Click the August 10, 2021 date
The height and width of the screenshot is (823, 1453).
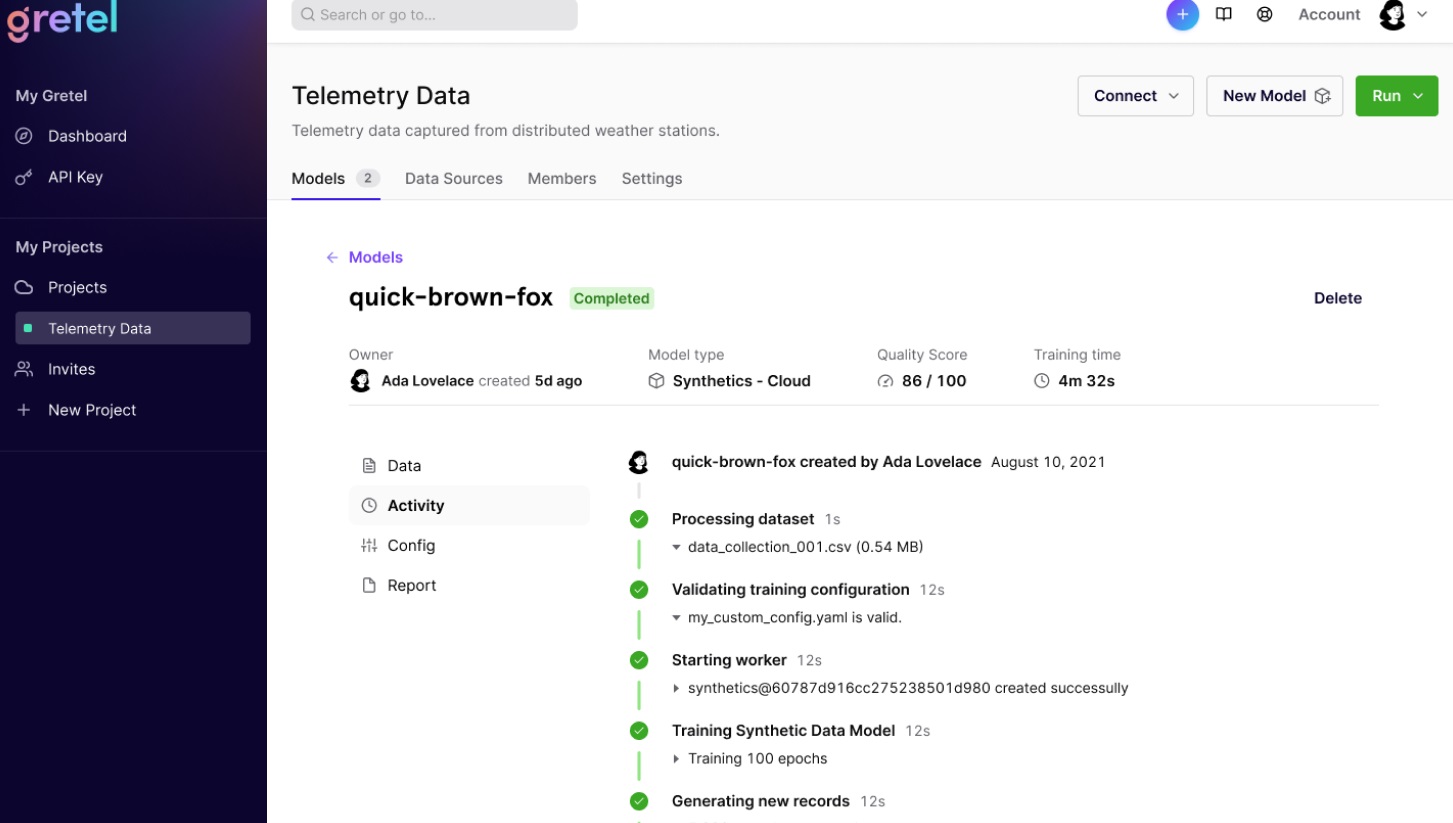(x=1048, y=462)
